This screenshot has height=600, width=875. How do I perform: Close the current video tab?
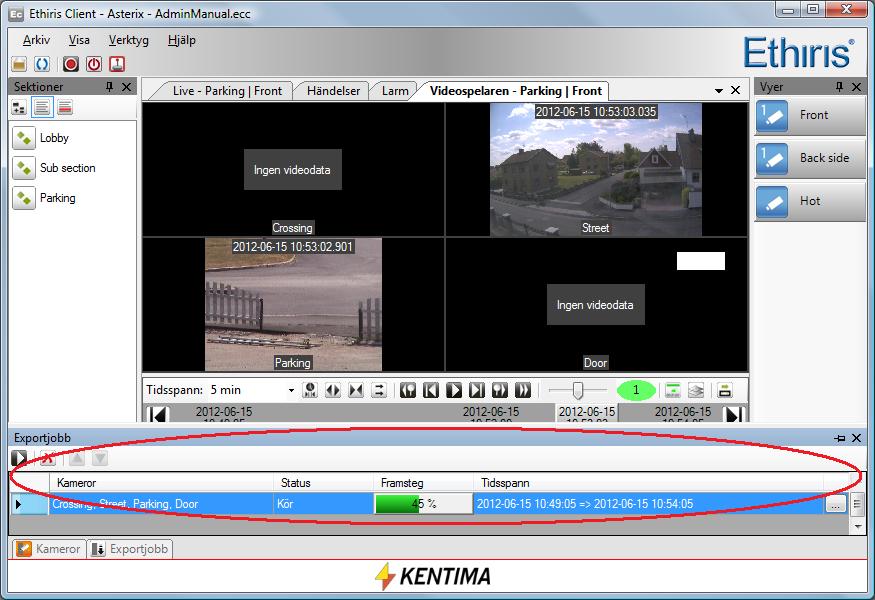pyautogui.click(x=735, y=90)
